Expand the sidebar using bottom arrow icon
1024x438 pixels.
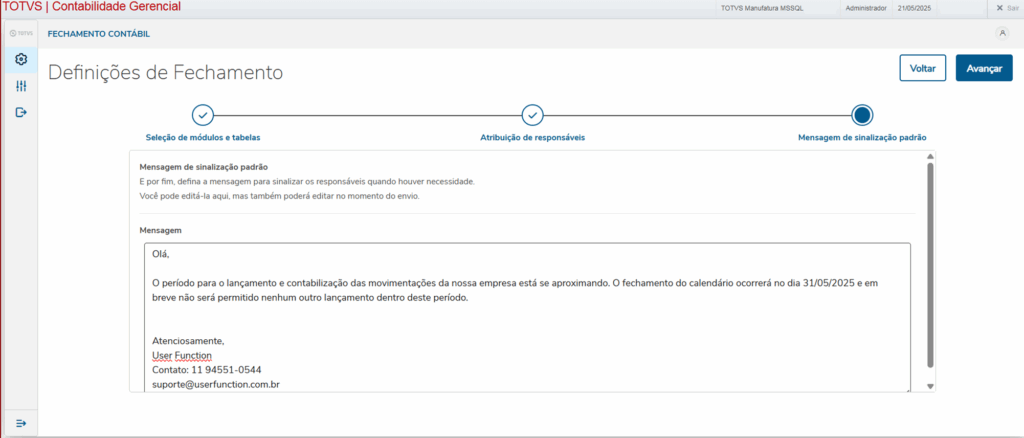[x=21, y=423]
